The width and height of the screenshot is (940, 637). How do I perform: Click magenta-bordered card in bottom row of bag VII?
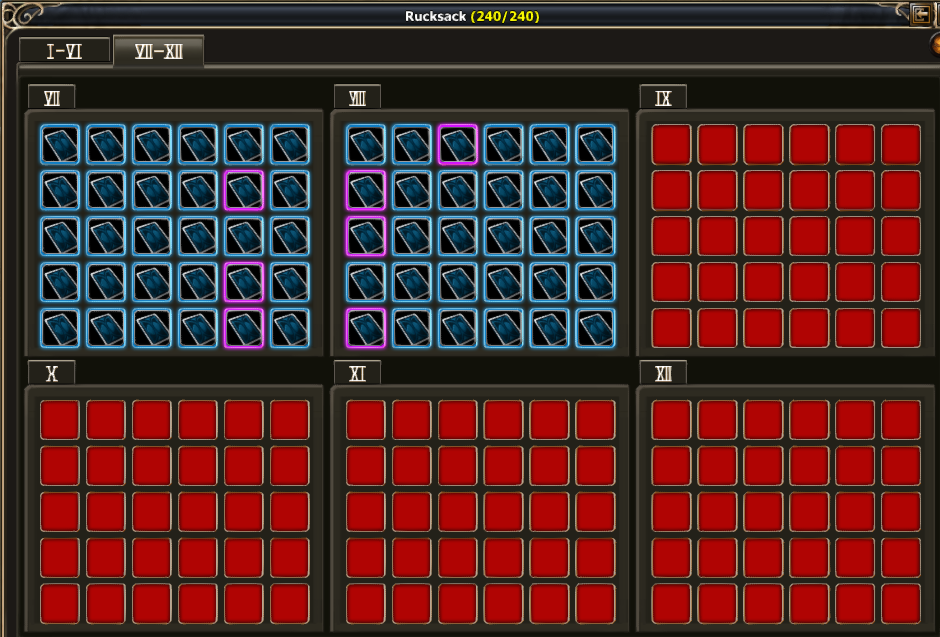click(x=244, y=328)
